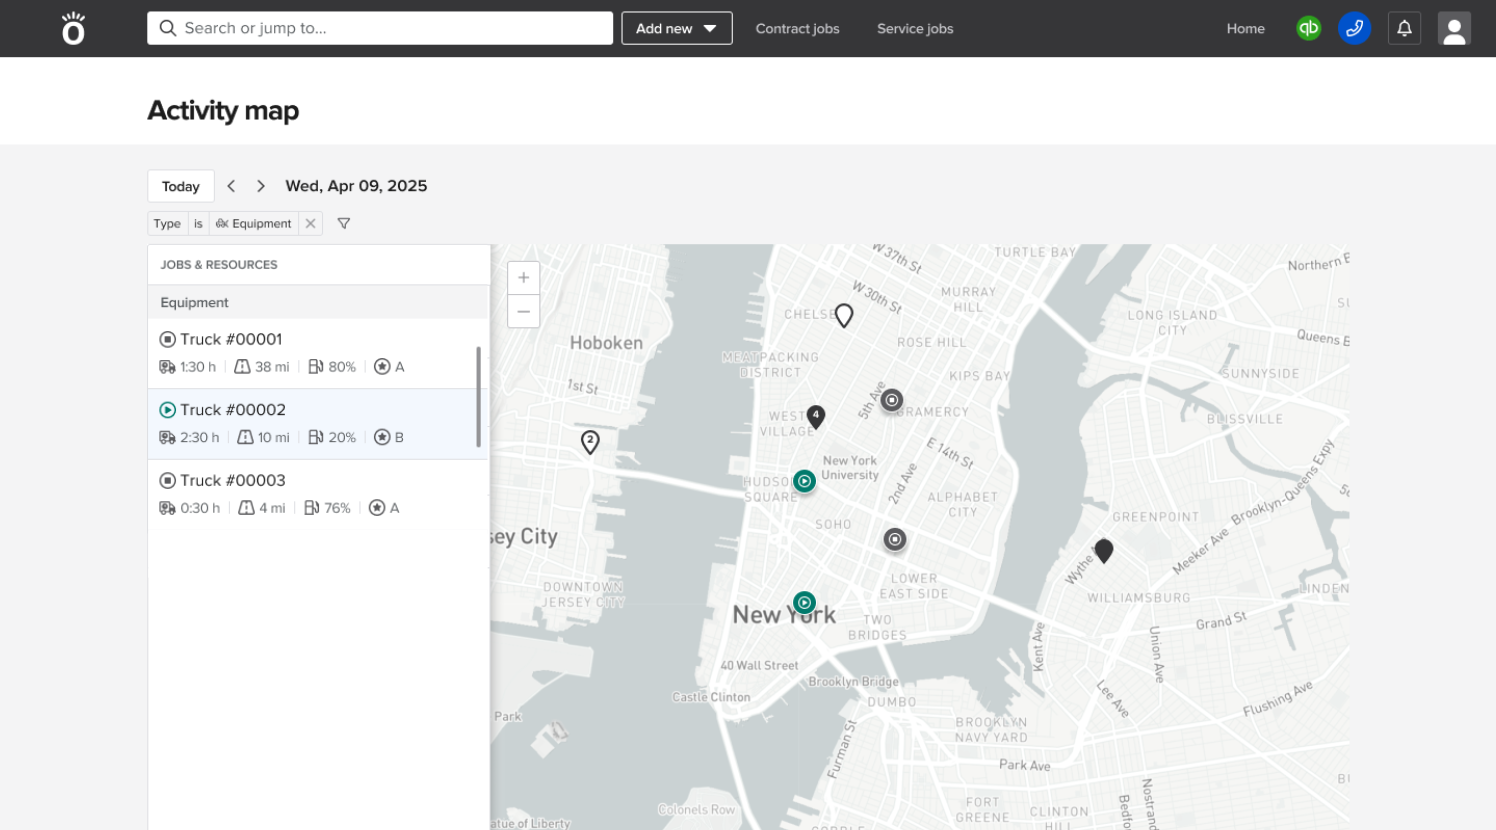Click the Williamsburg solid map pin

pyautogui.click(x=1104, y=550)
